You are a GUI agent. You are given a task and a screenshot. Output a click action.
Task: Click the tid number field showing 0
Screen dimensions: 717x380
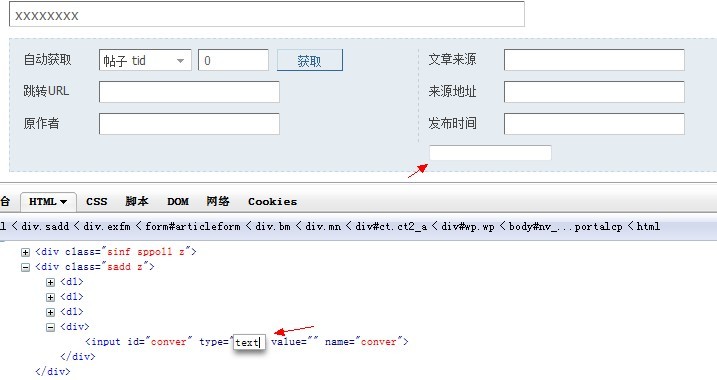[233, 60]
